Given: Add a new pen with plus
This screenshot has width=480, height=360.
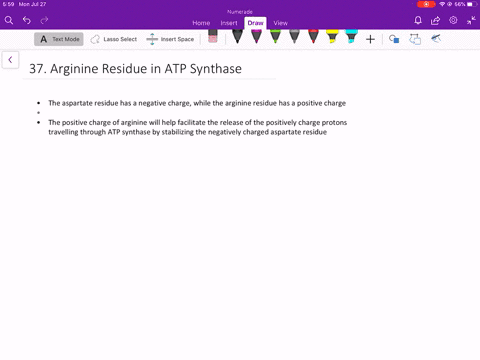Looking at the screenshot, I should (370, 39).
